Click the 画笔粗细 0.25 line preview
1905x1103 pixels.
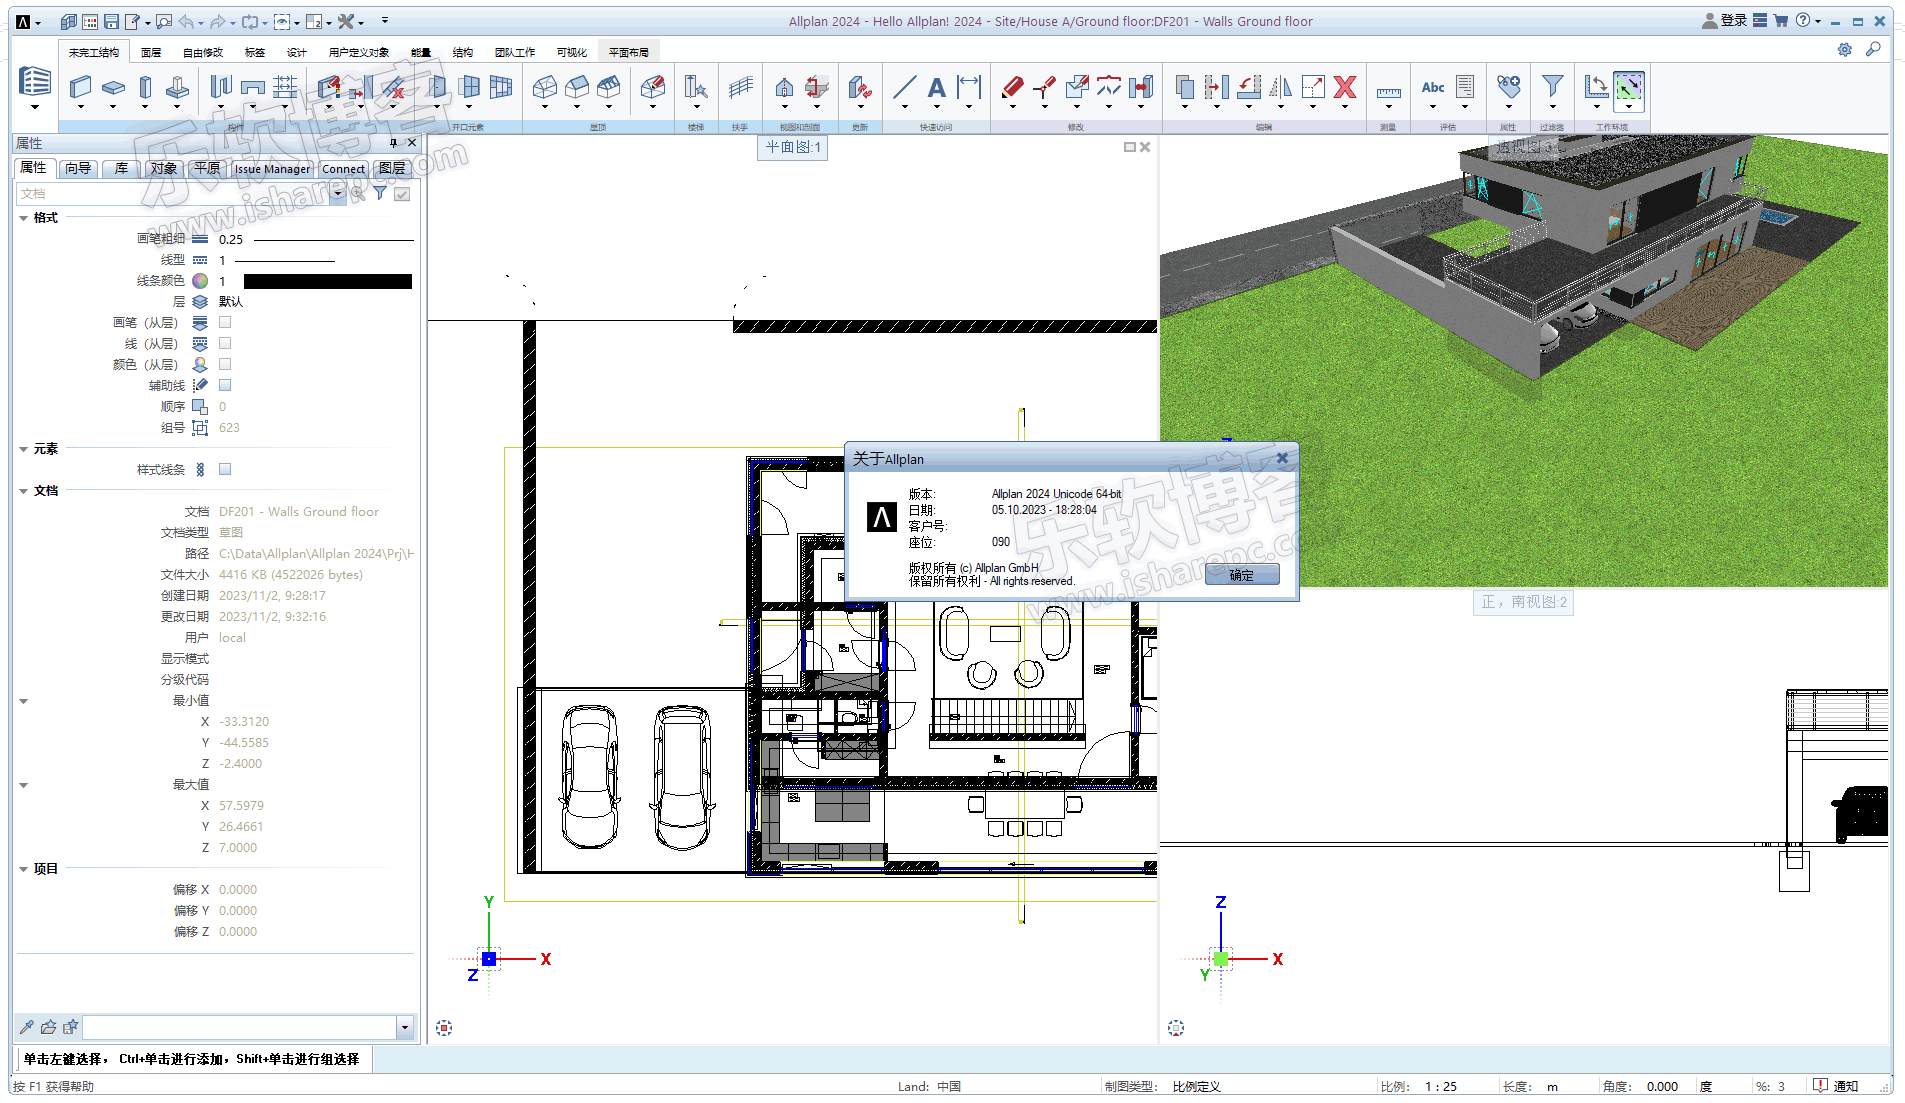pos(334,239)
